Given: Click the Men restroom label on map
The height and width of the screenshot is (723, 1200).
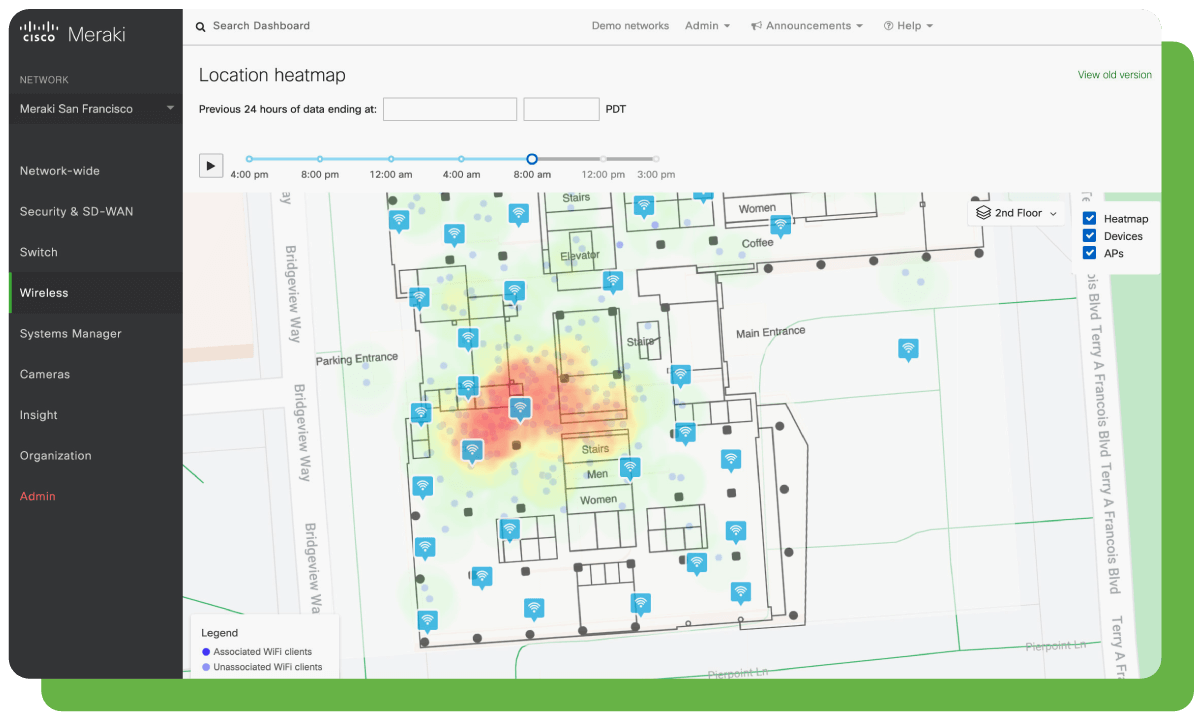Looking at the screenshot, I should tap(597, 474).
